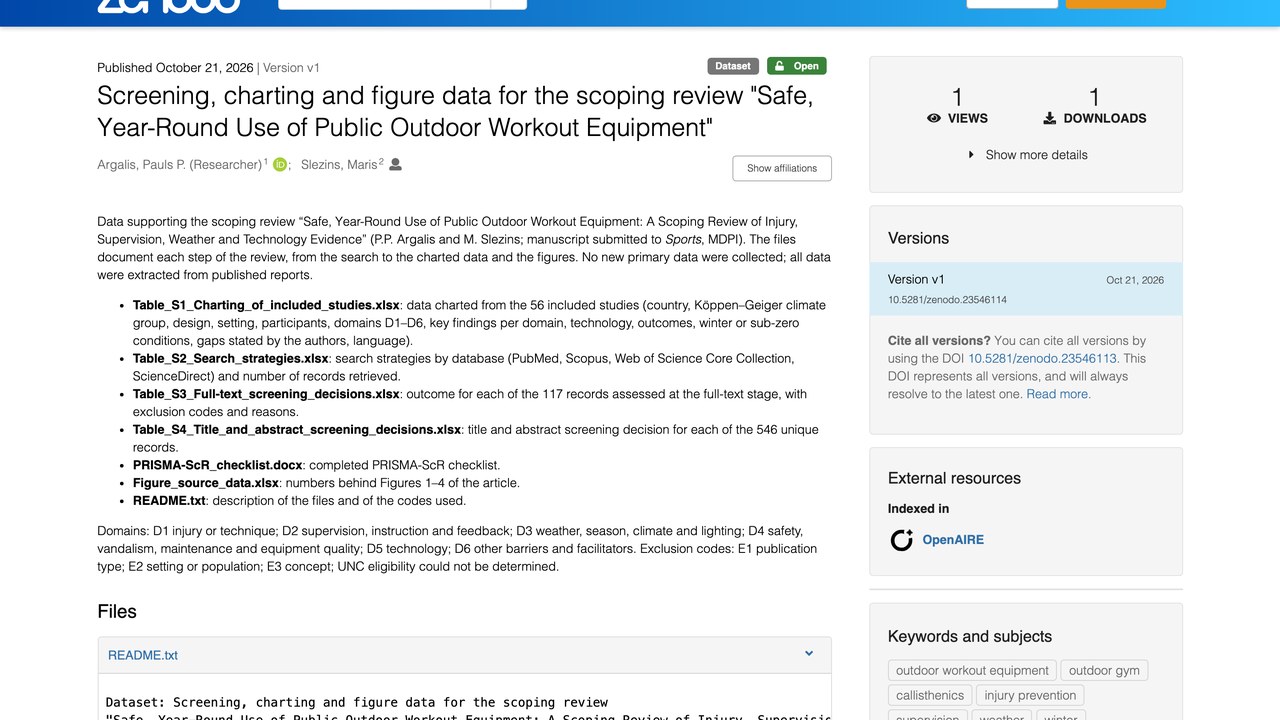Click the person icon beside Slezins, Maris
This screenshot has height=720, width=1280.
pyautogui.click(x=395, y=164)
